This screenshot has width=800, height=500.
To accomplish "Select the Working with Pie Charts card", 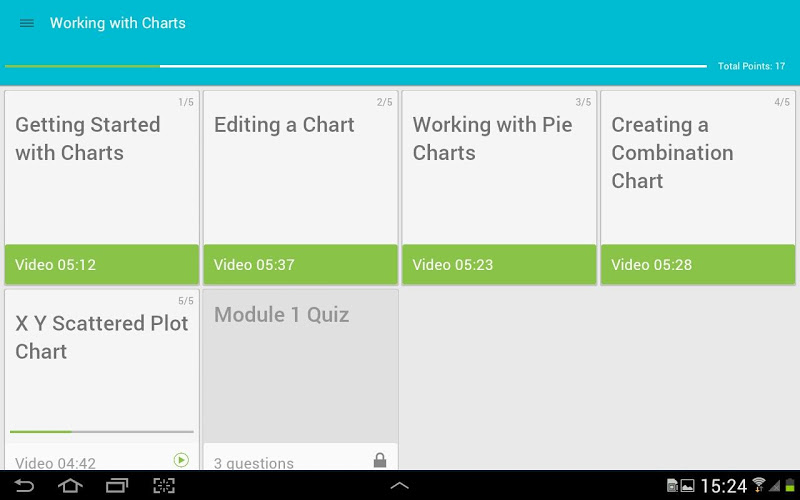I will pyautogui.click(x=499, y=168).
